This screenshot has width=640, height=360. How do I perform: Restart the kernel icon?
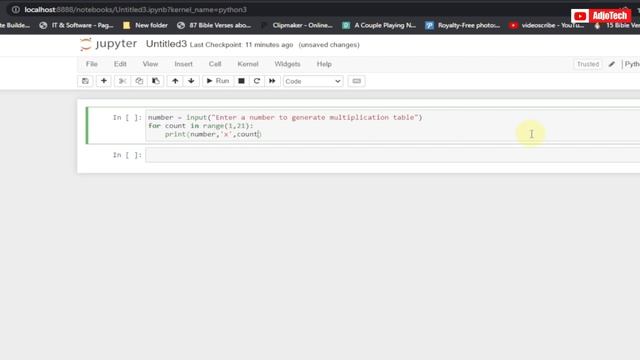[x=257, y=81]
